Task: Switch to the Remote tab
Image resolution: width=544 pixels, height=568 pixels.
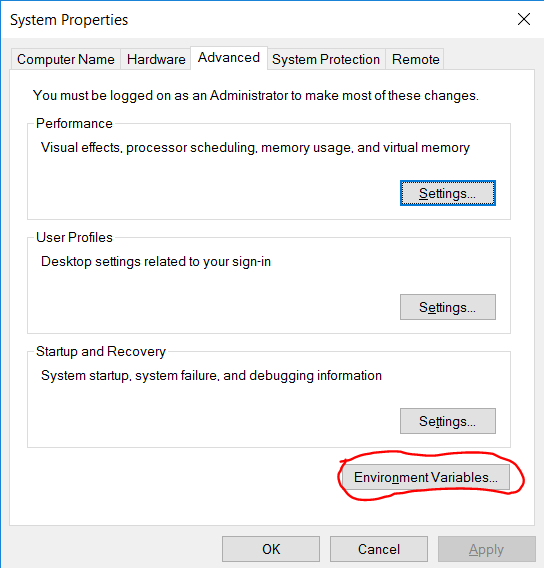Action: pos(415,59)
